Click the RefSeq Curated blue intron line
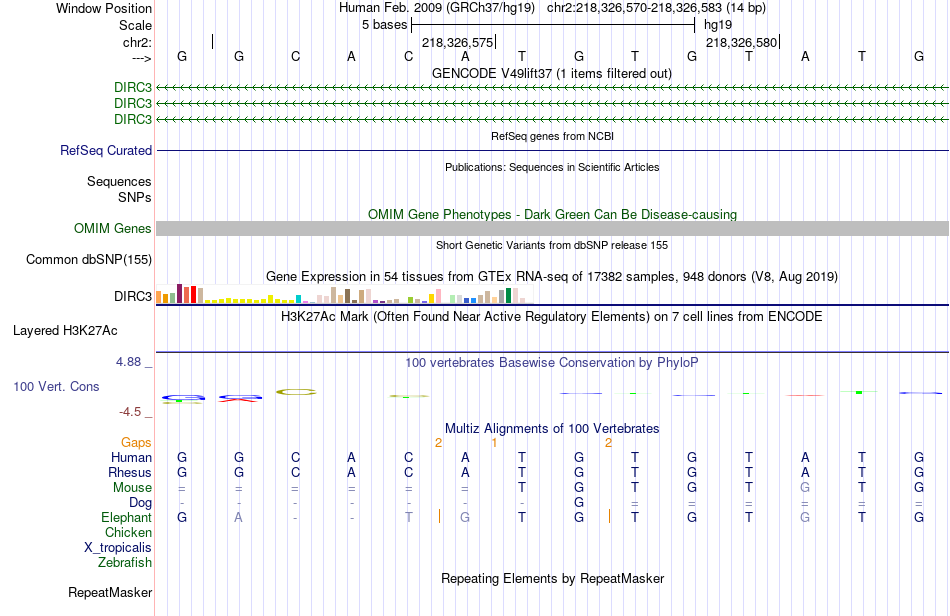Viewport: 950px width, 616px height. point(552,150)
